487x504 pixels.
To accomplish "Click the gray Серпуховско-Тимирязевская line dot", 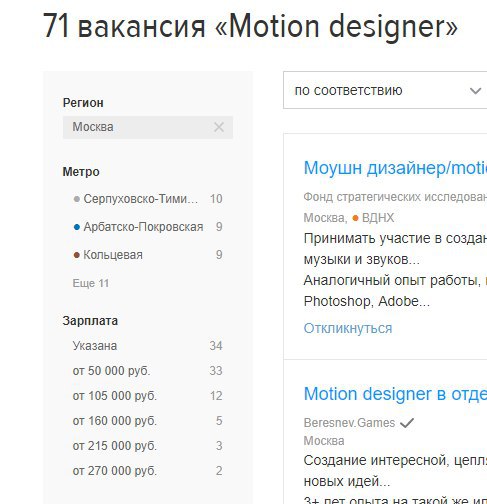I will (x=77, y=199).
